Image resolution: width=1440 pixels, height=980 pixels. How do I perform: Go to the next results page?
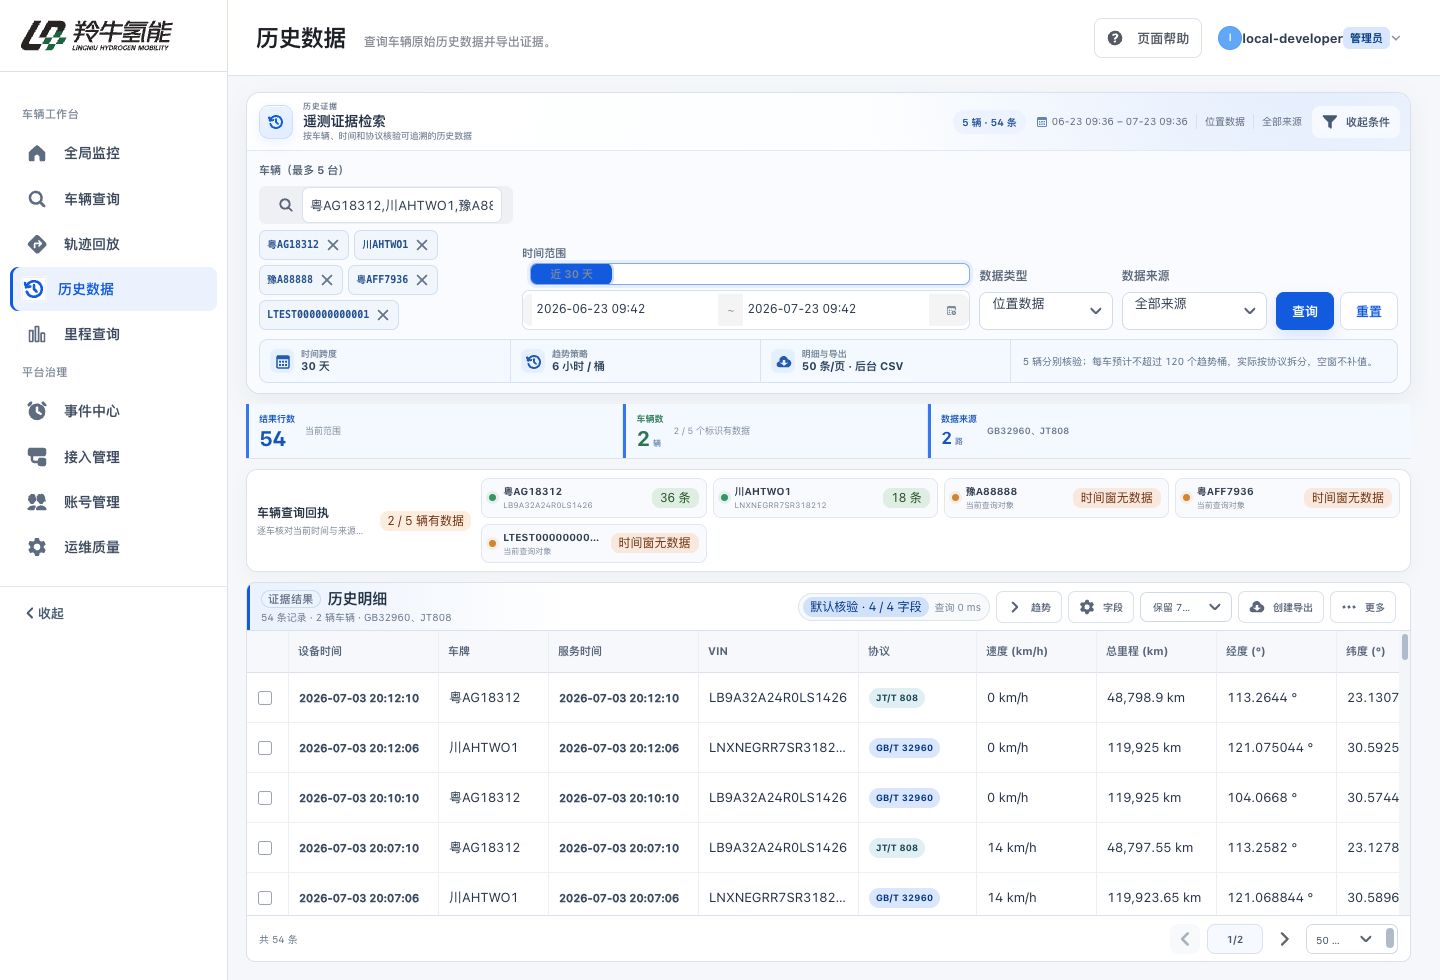(x=1285, y=939)
